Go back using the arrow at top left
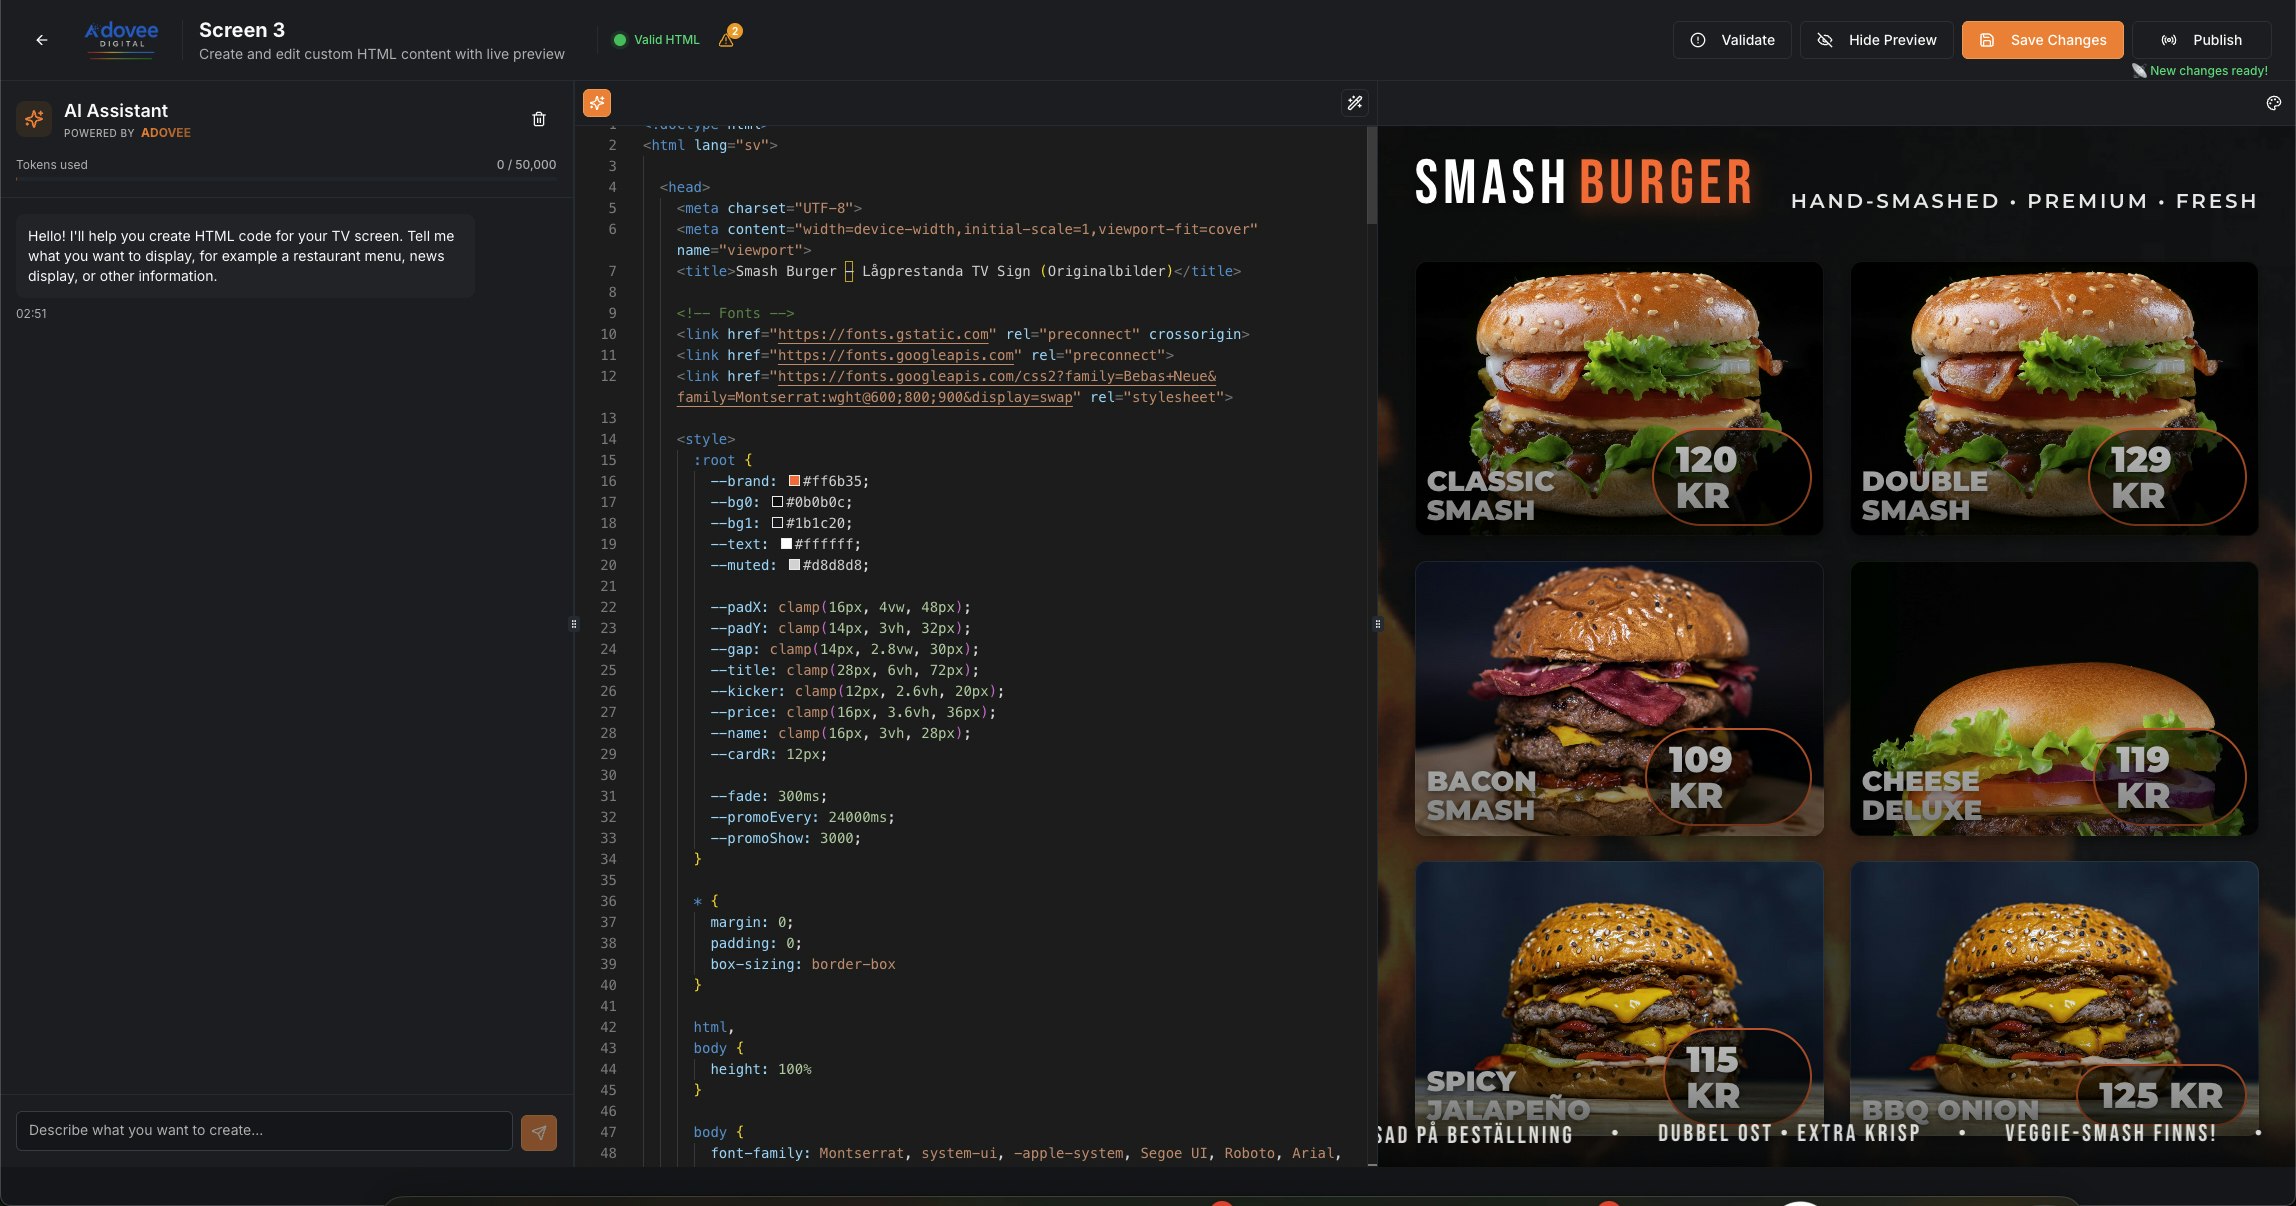Image resolution: width=2296 pixels, height=1206 pixels. click(x=41, y=40)
